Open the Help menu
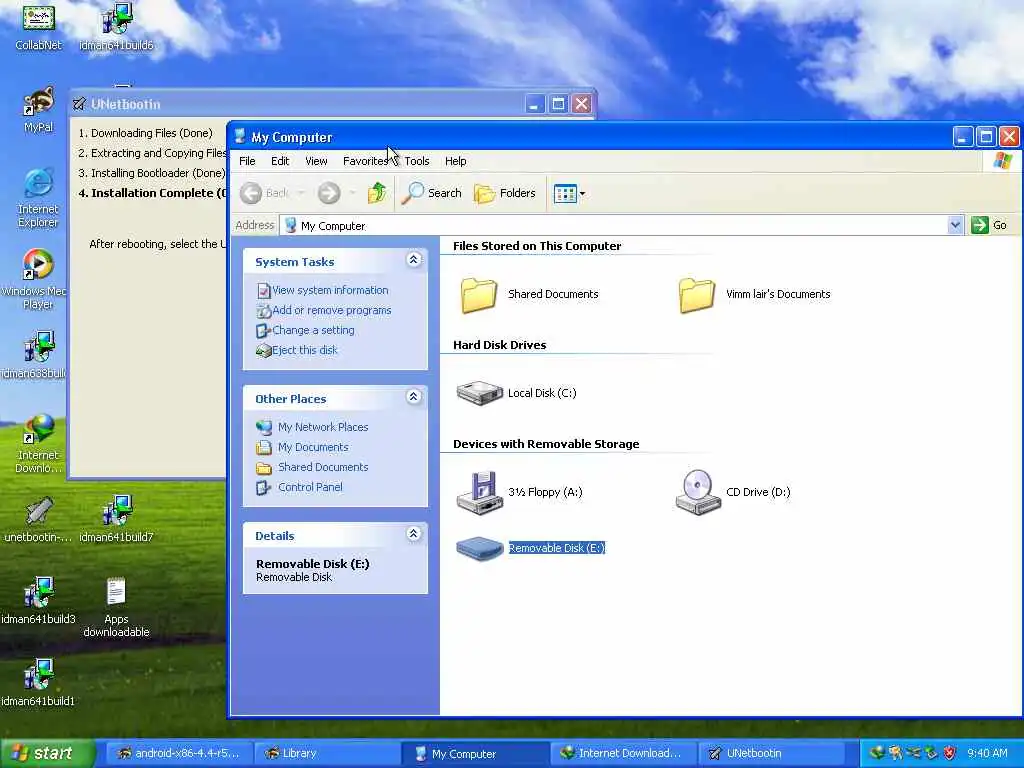 pos(456,161)
